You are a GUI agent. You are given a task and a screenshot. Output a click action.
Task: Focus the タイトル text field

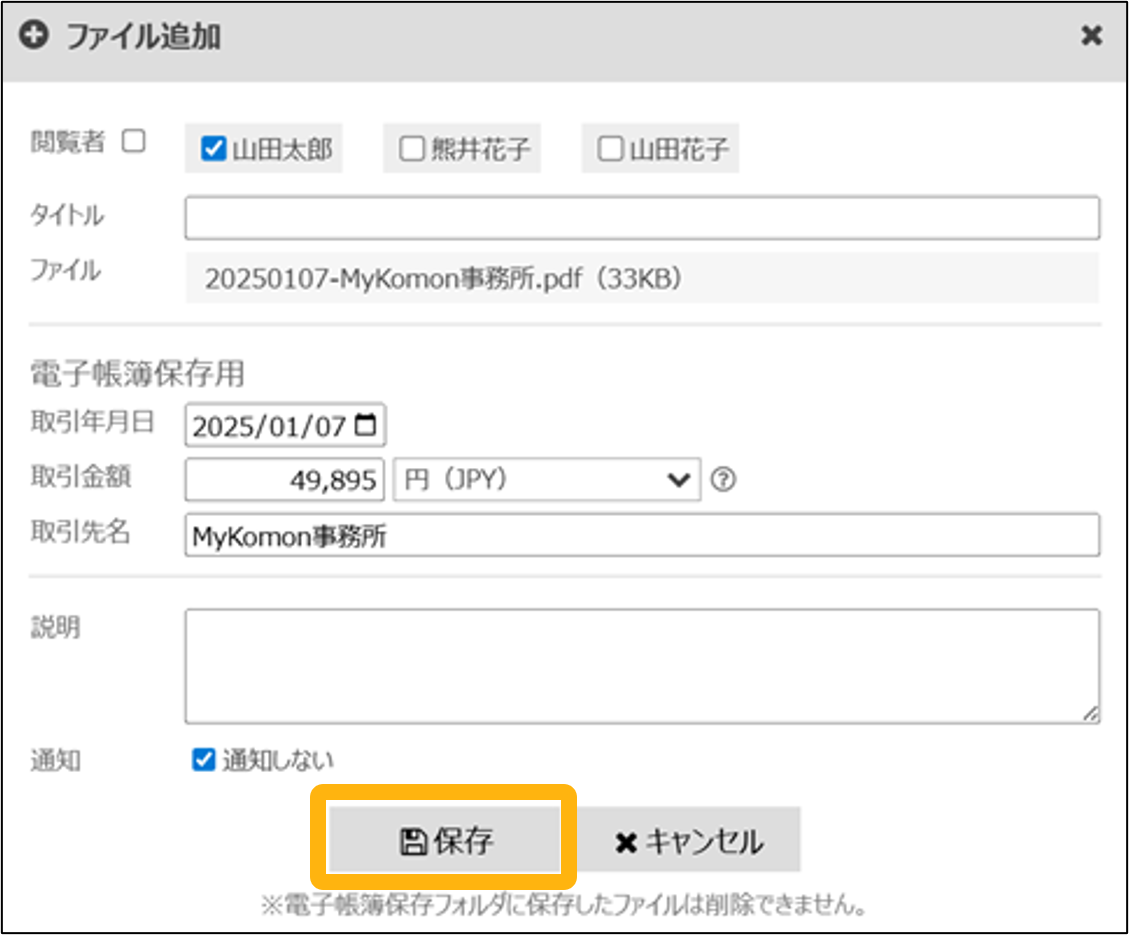point(641,218)
